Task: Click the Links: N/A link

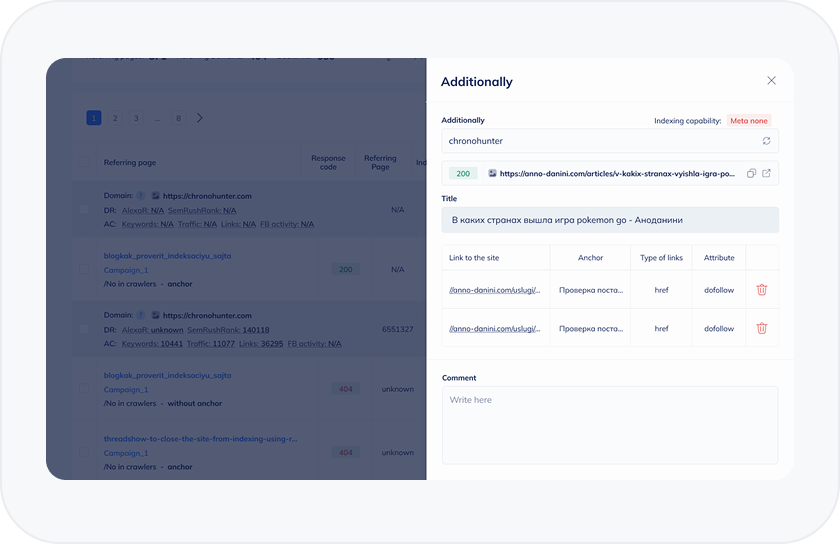Action: 238,224
